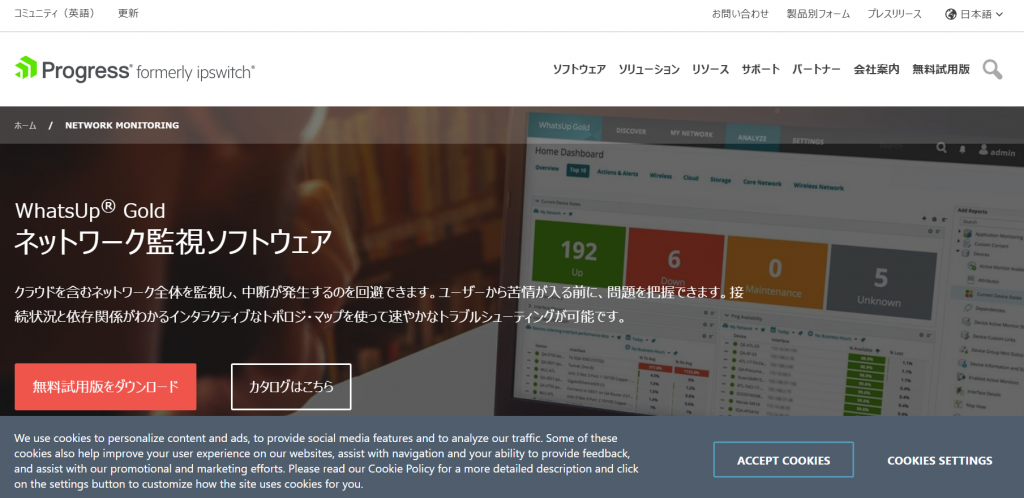Open the 更新 link
The image size is (1024, 498).
[128, 13]
